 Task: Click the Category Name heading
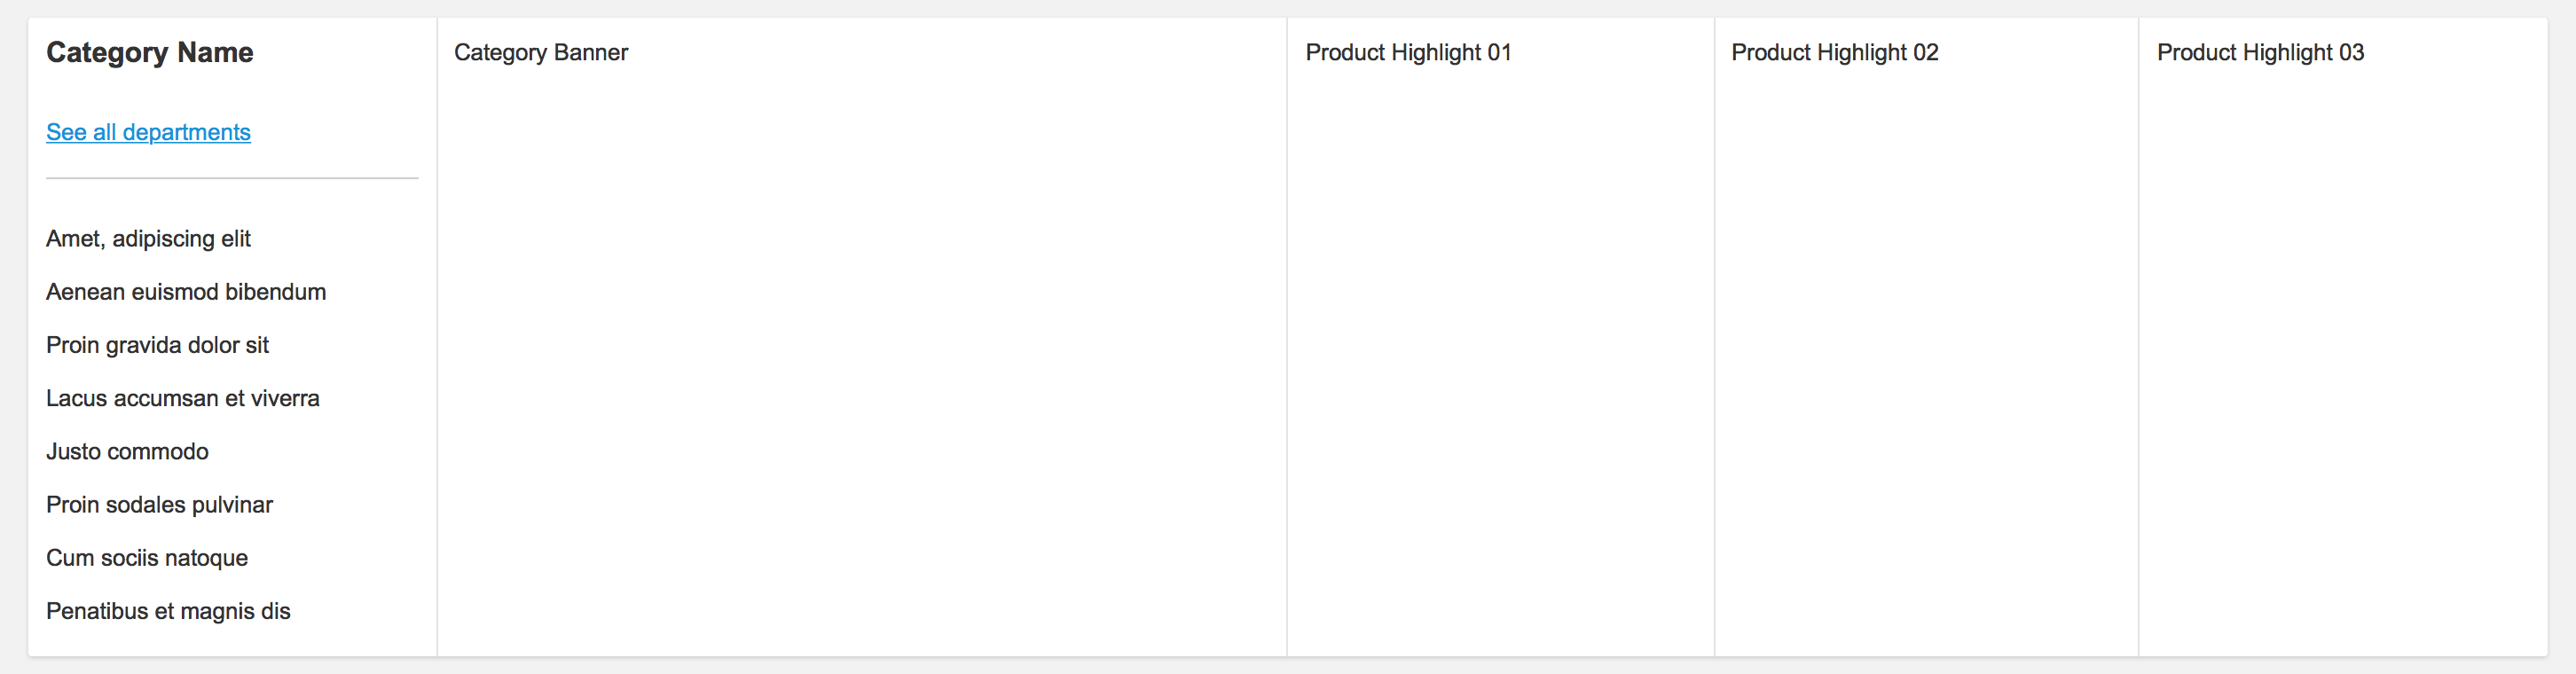point(150,52)
